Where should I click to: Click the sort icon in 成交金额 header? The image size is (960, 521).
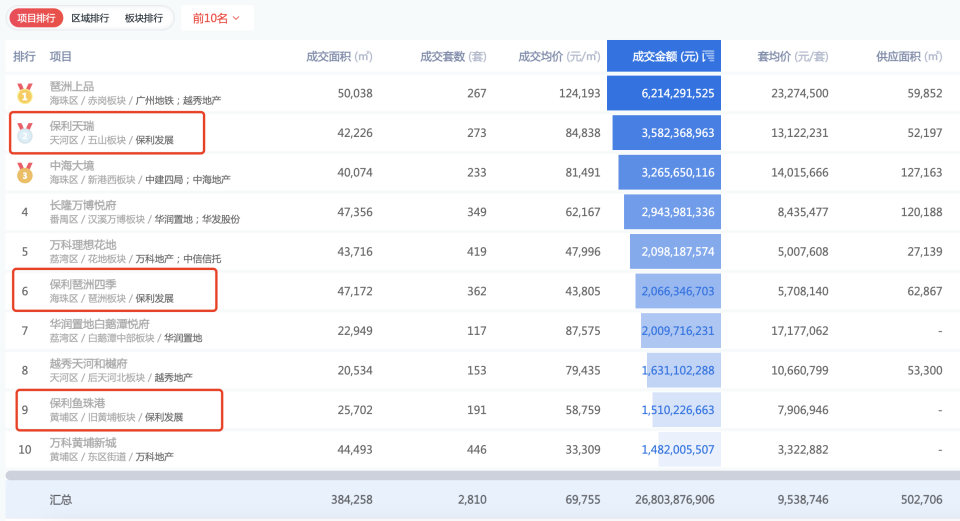(708, 56)
